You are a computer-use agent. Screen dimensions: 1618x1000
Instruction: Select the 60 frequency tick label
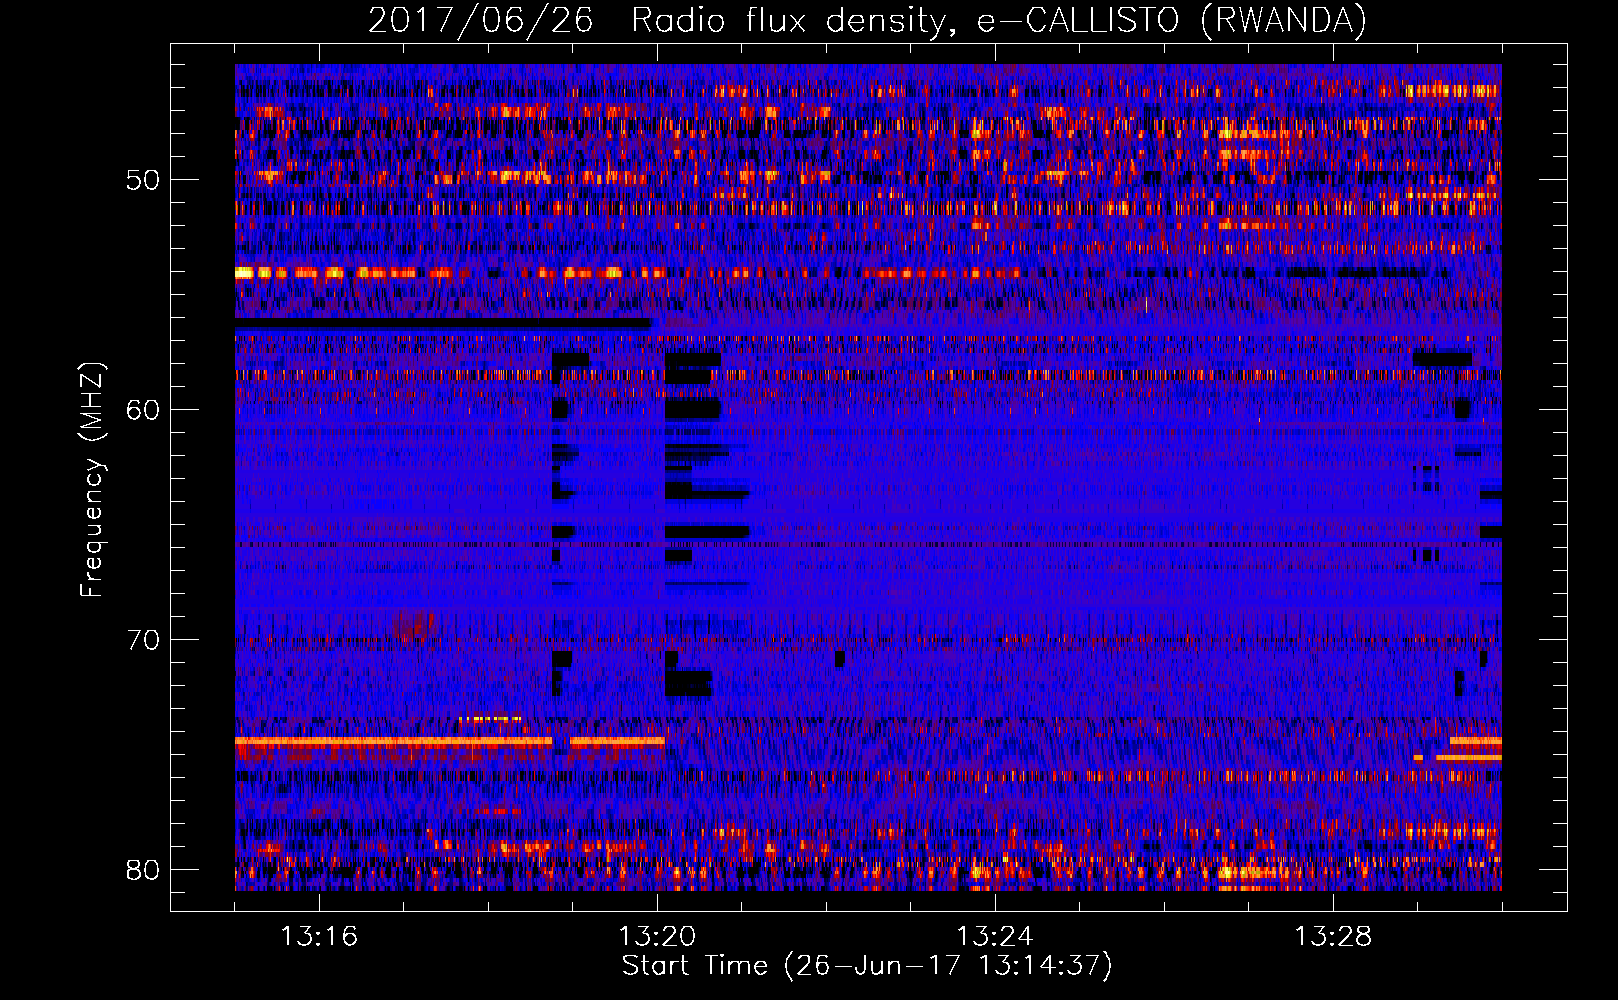(x=143, y=410)
